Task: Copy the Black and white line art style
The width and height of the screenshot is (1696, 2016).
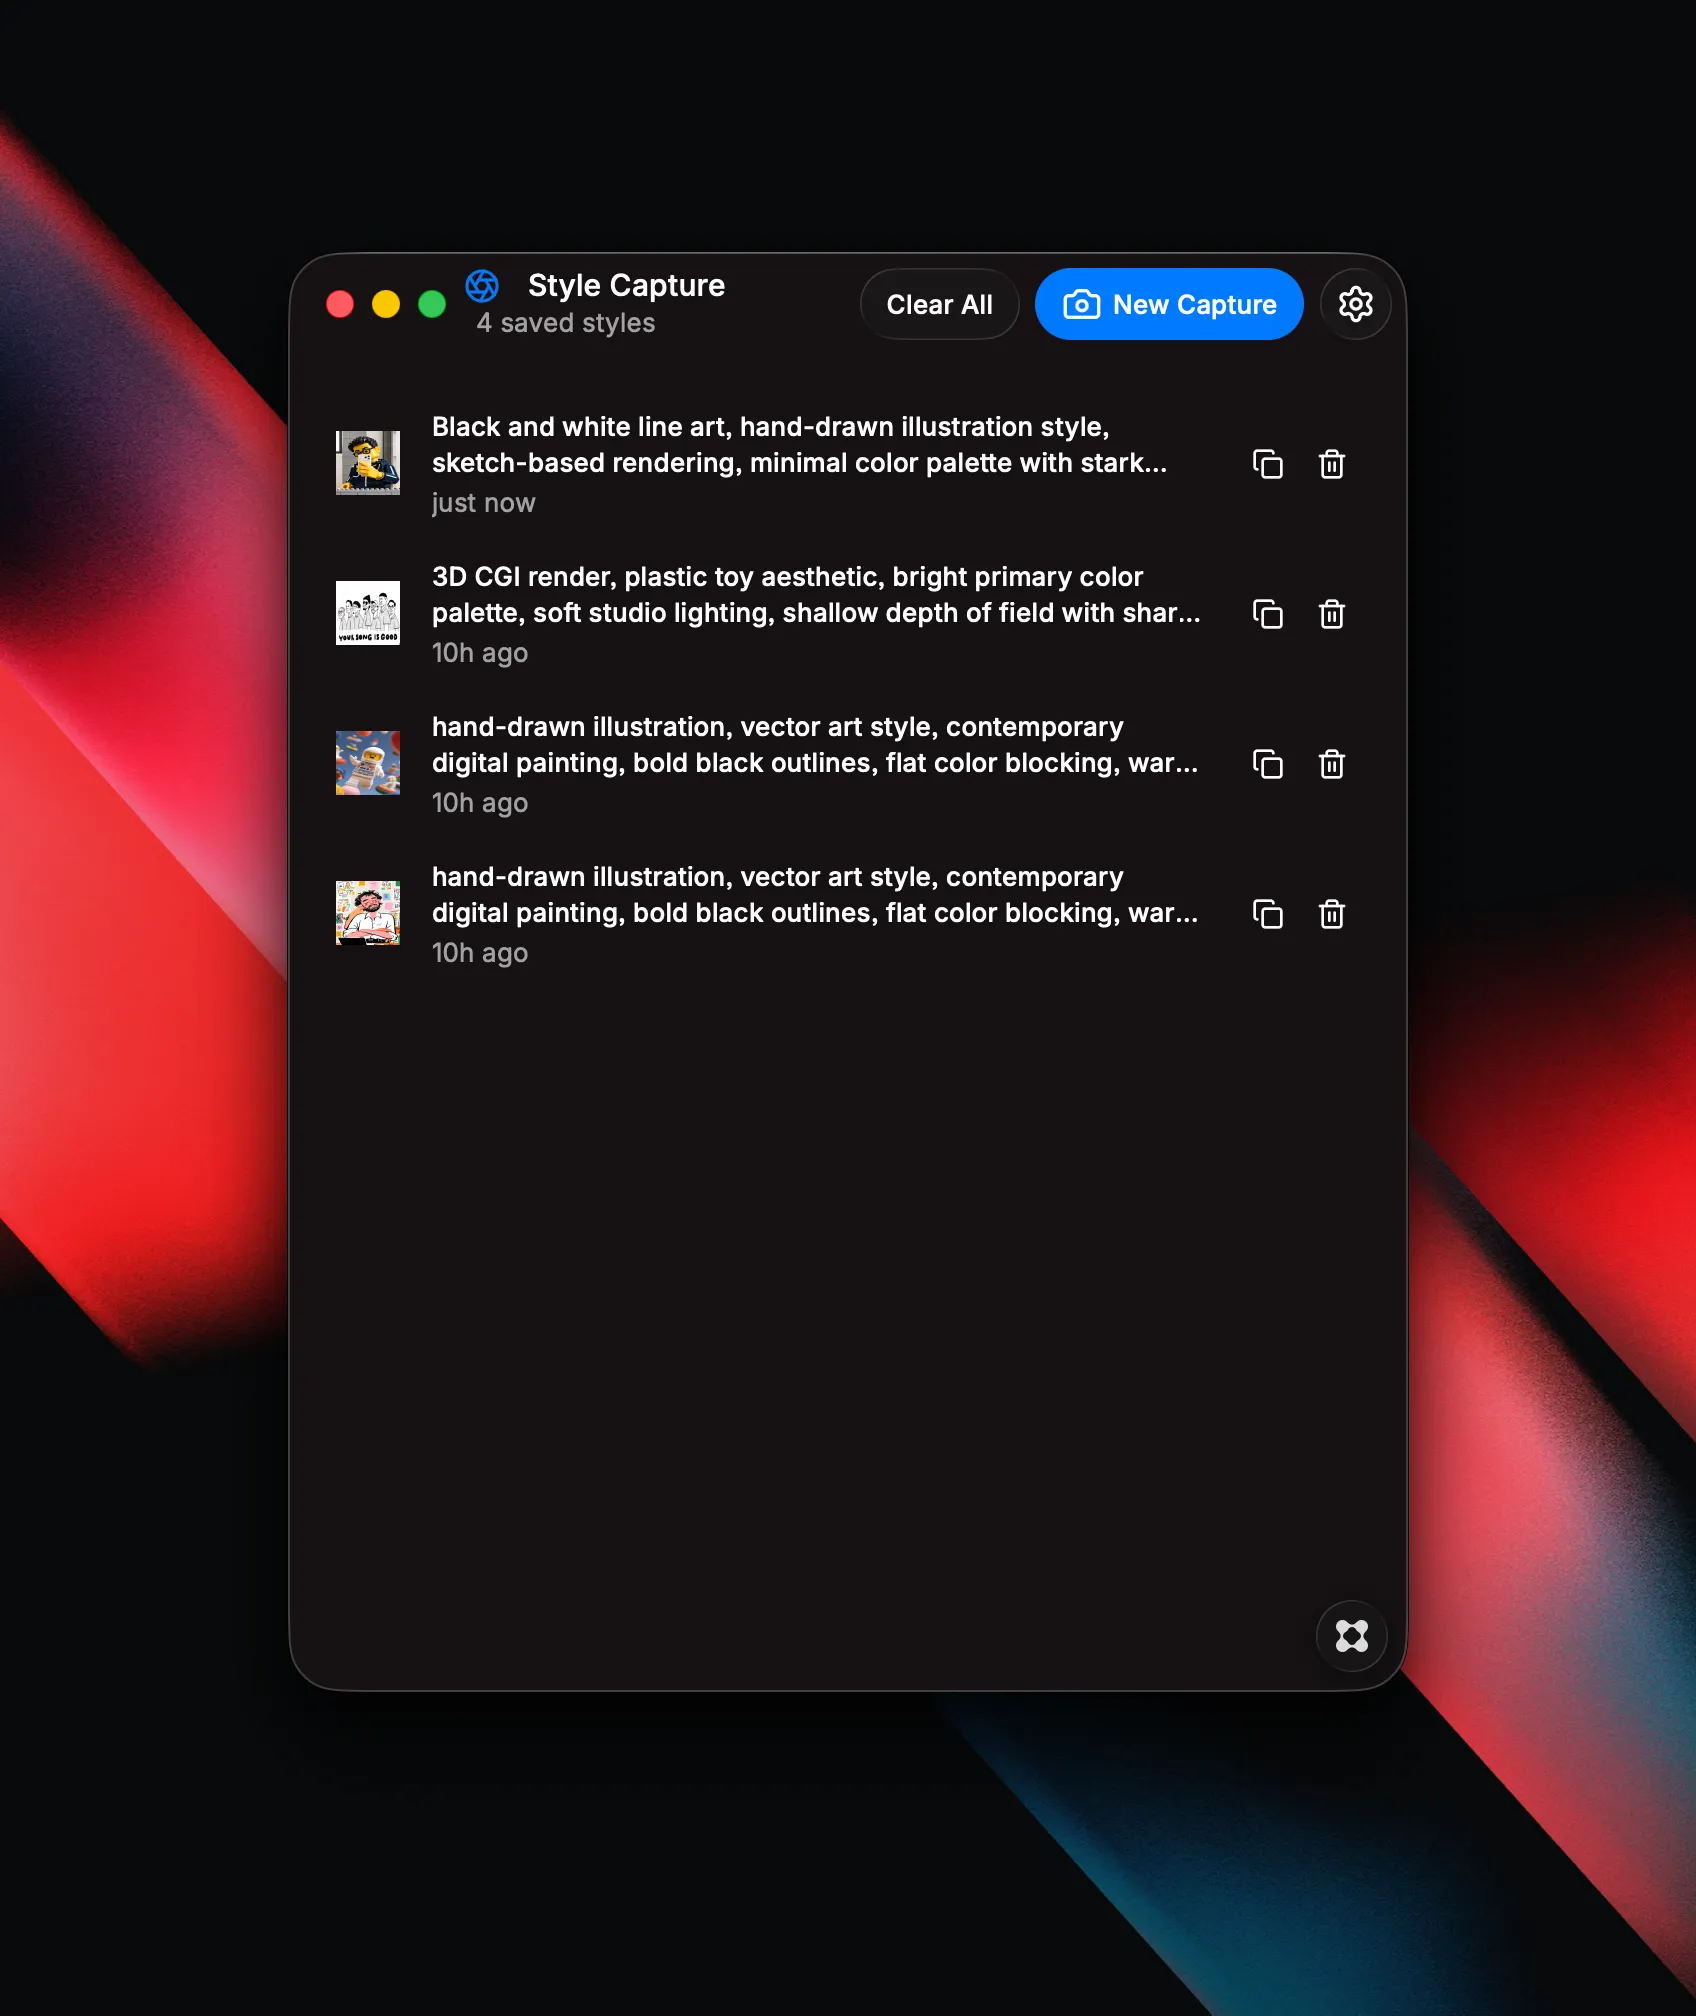Action: click(x=1267, y=464)
